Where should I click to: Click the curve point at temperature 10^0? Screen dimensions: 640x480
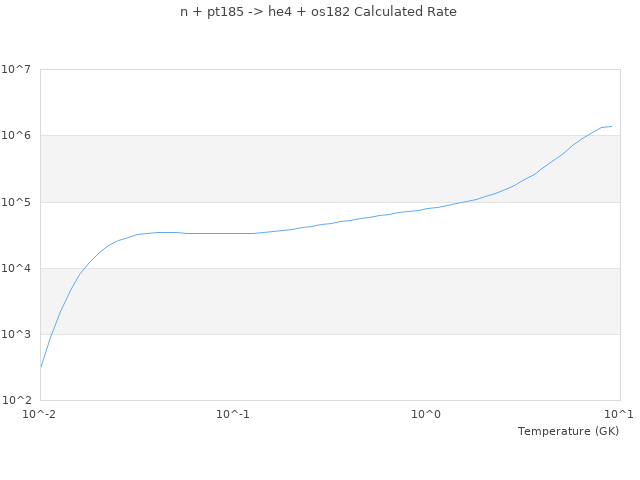tap(427, 209)
